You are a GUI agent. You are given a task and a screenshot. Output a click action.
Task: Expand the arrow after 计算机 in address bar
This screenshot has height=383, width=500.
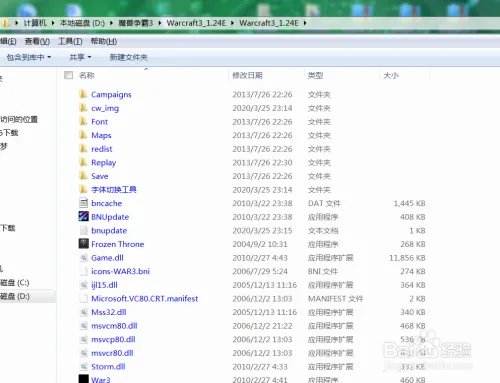pos(53,23)
